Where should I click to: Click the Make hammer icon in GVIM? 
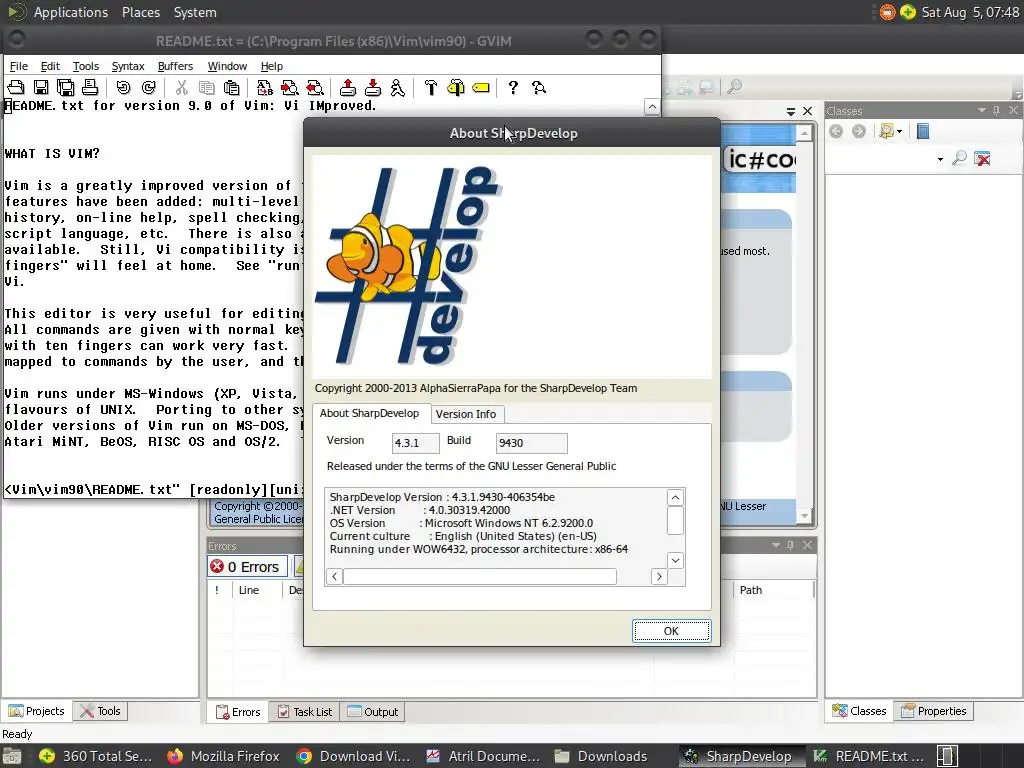pos(430,88)
